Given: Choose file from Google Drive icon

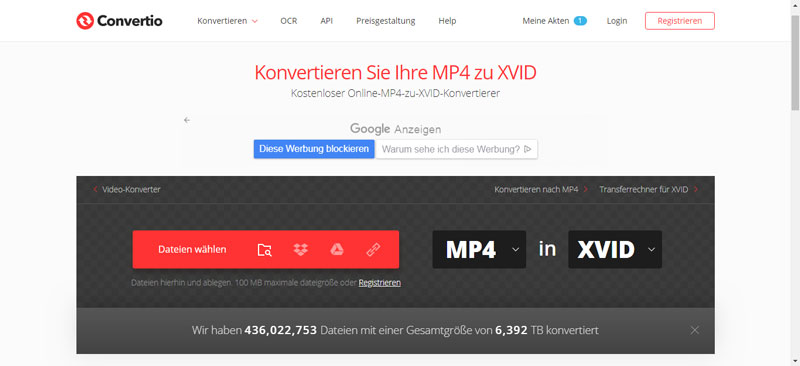Looking at the screenshot, I should (x=337, y=249).
